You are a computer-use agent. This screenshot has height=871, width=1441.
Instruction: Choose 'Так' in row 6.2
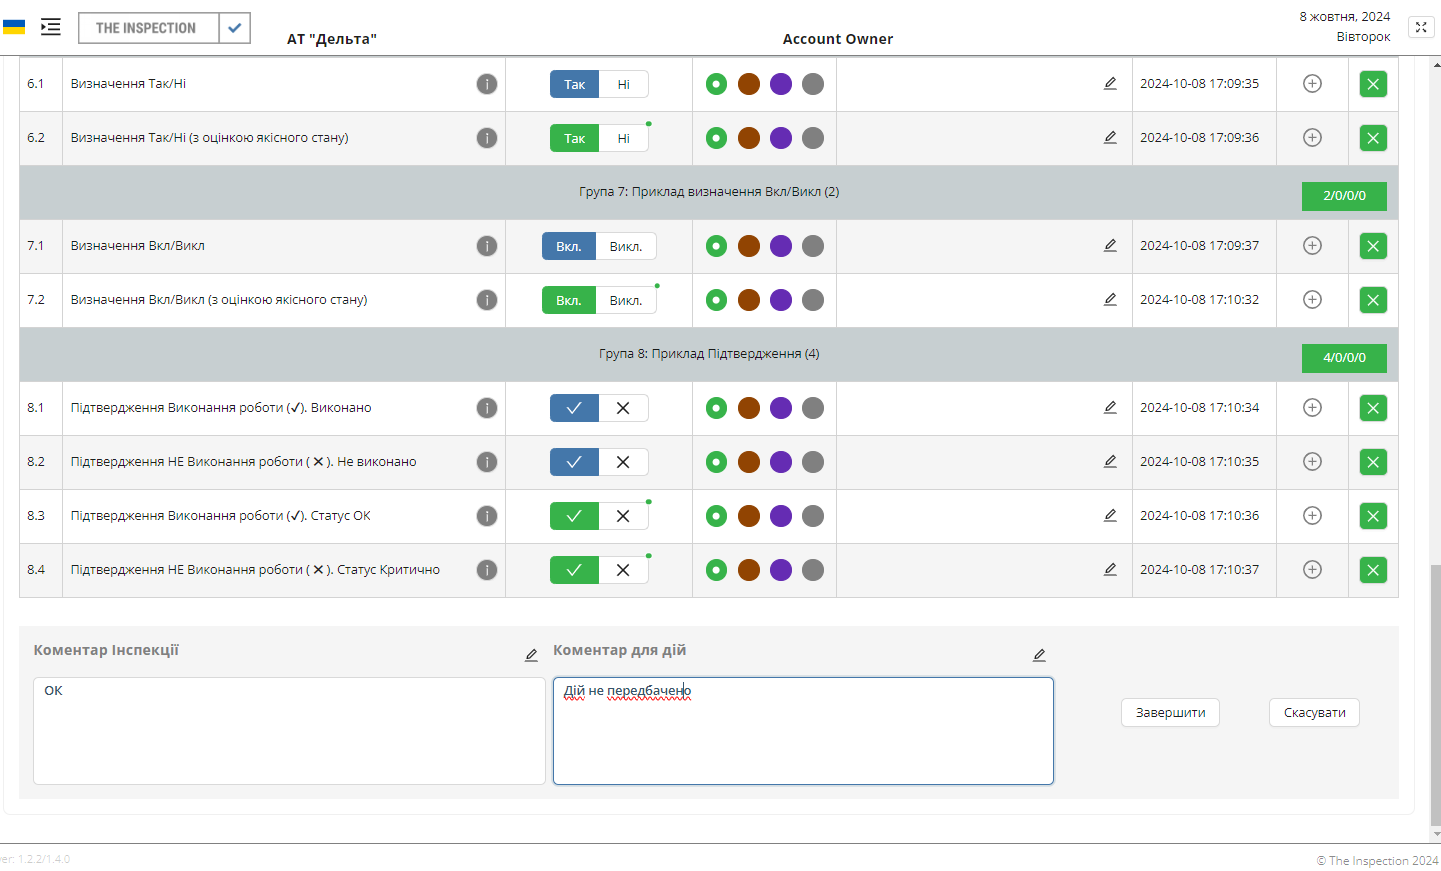click(574, 138)
